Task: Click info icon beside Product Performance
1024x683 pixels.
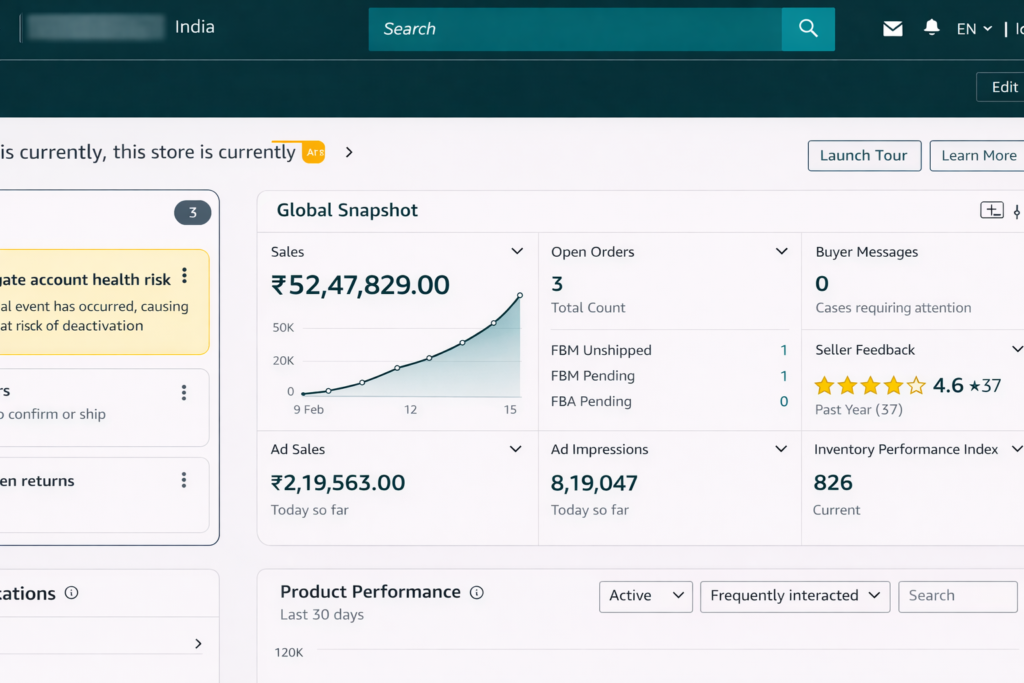Action: [477, 592]
